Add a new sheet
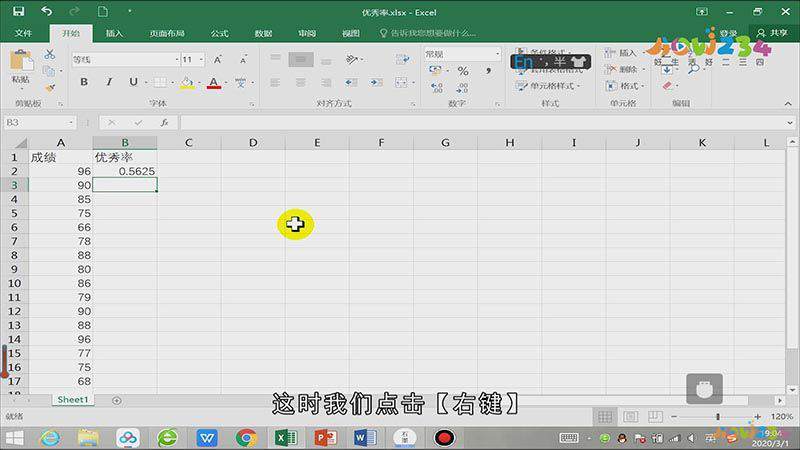The width and height of the screenshot is (800, 450). (x=116, y=401)
